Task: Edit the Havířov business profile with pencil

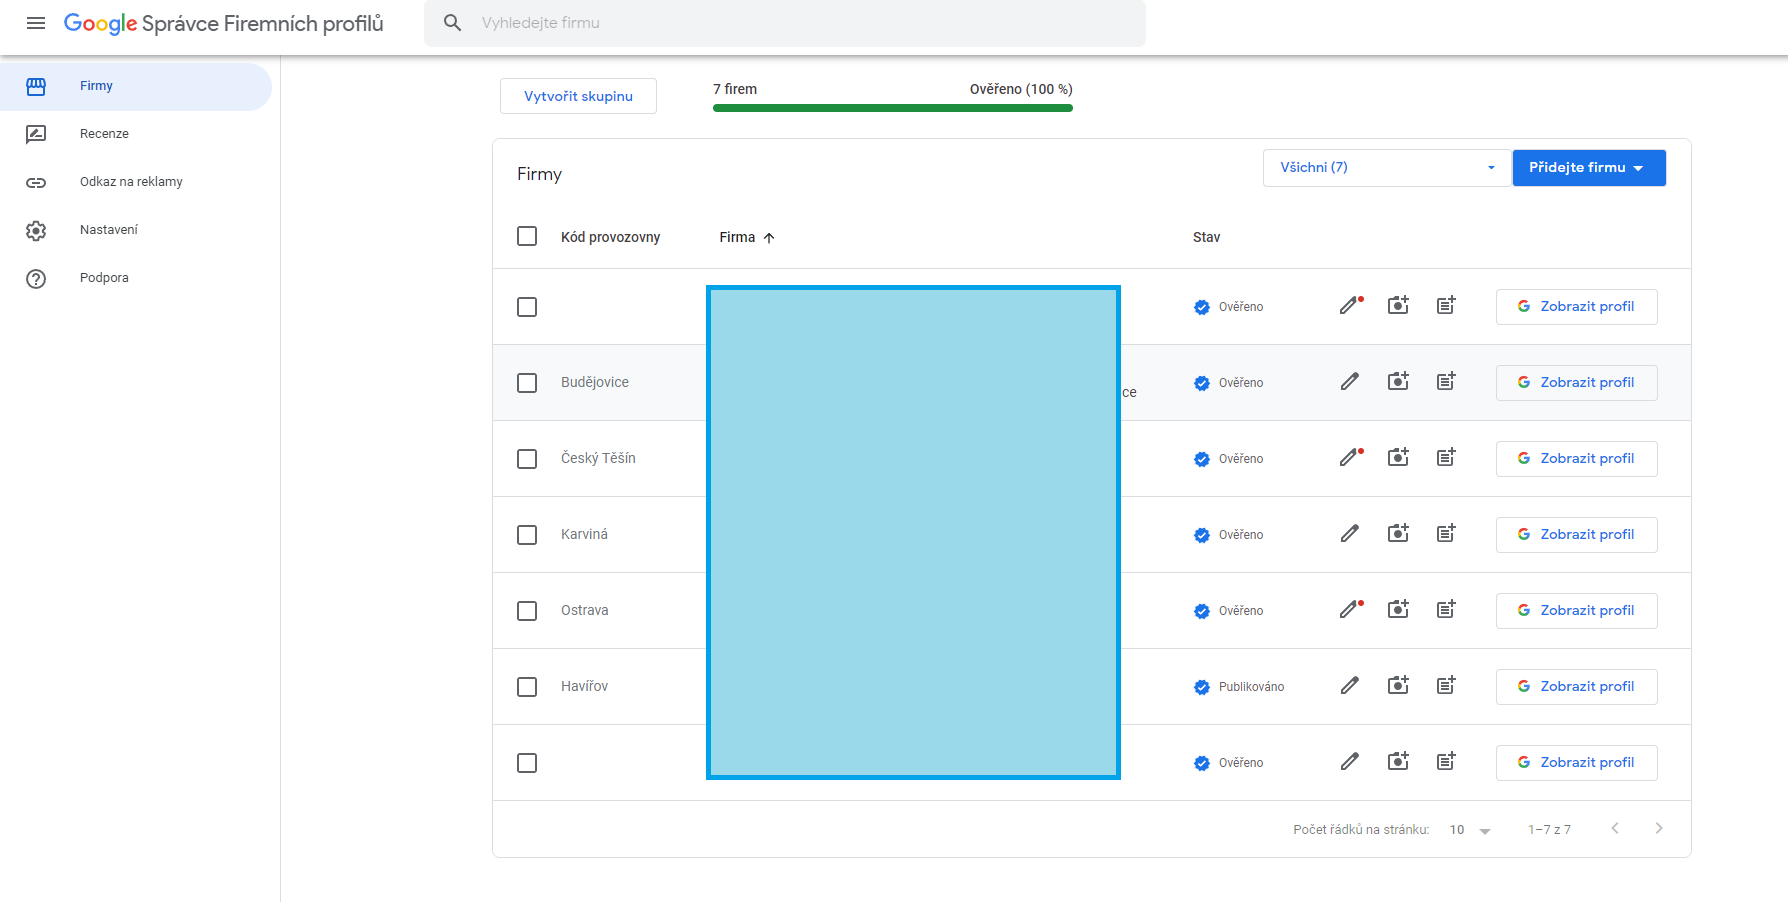Action: tap(1350, 686)
